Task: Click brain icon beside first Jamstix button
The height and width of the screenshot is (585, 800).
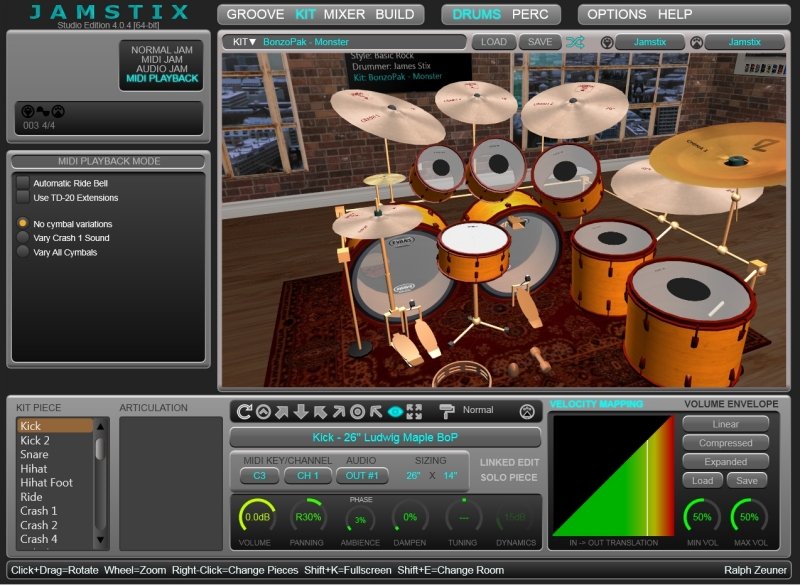Action: tap(607, 42)
